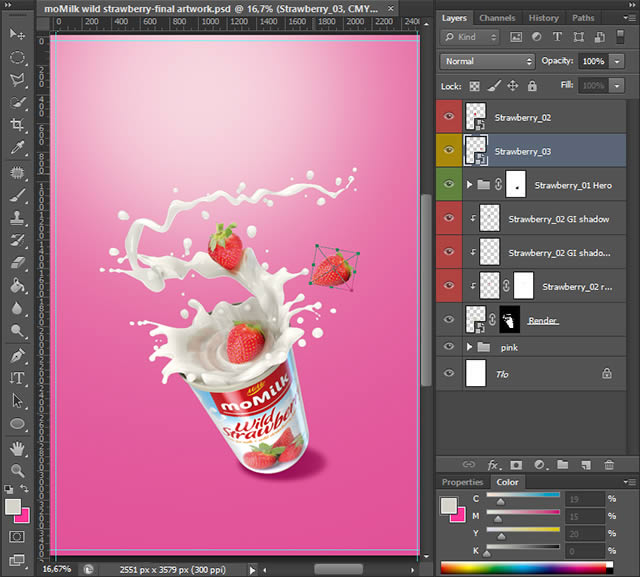Select the Path Selection tool
Screen dimensions: 640x577
(17, 401)
